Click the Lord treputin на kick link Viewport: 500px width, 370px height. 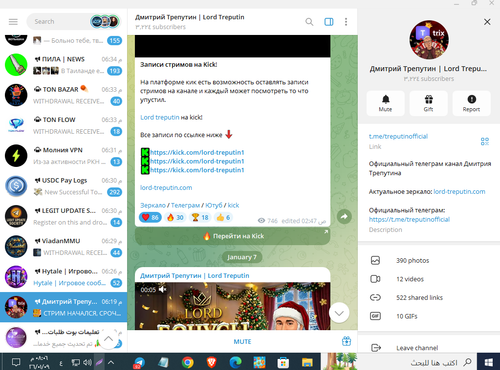tap(160, 117)
